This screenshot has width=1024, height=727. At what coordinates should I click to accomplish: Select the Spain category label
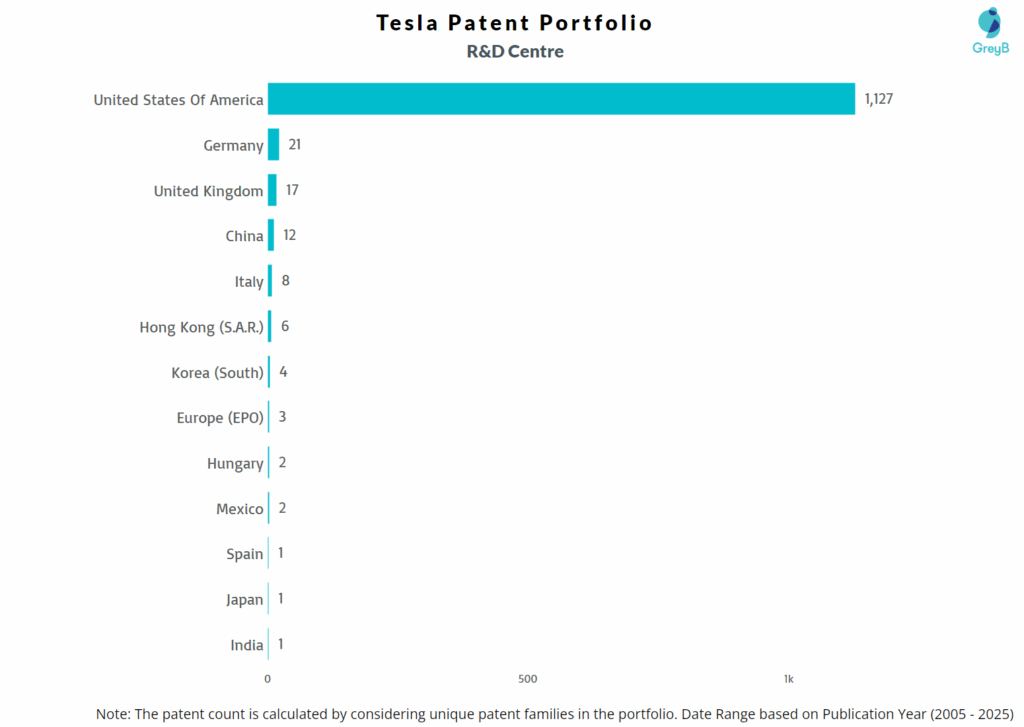coord(245,554)
